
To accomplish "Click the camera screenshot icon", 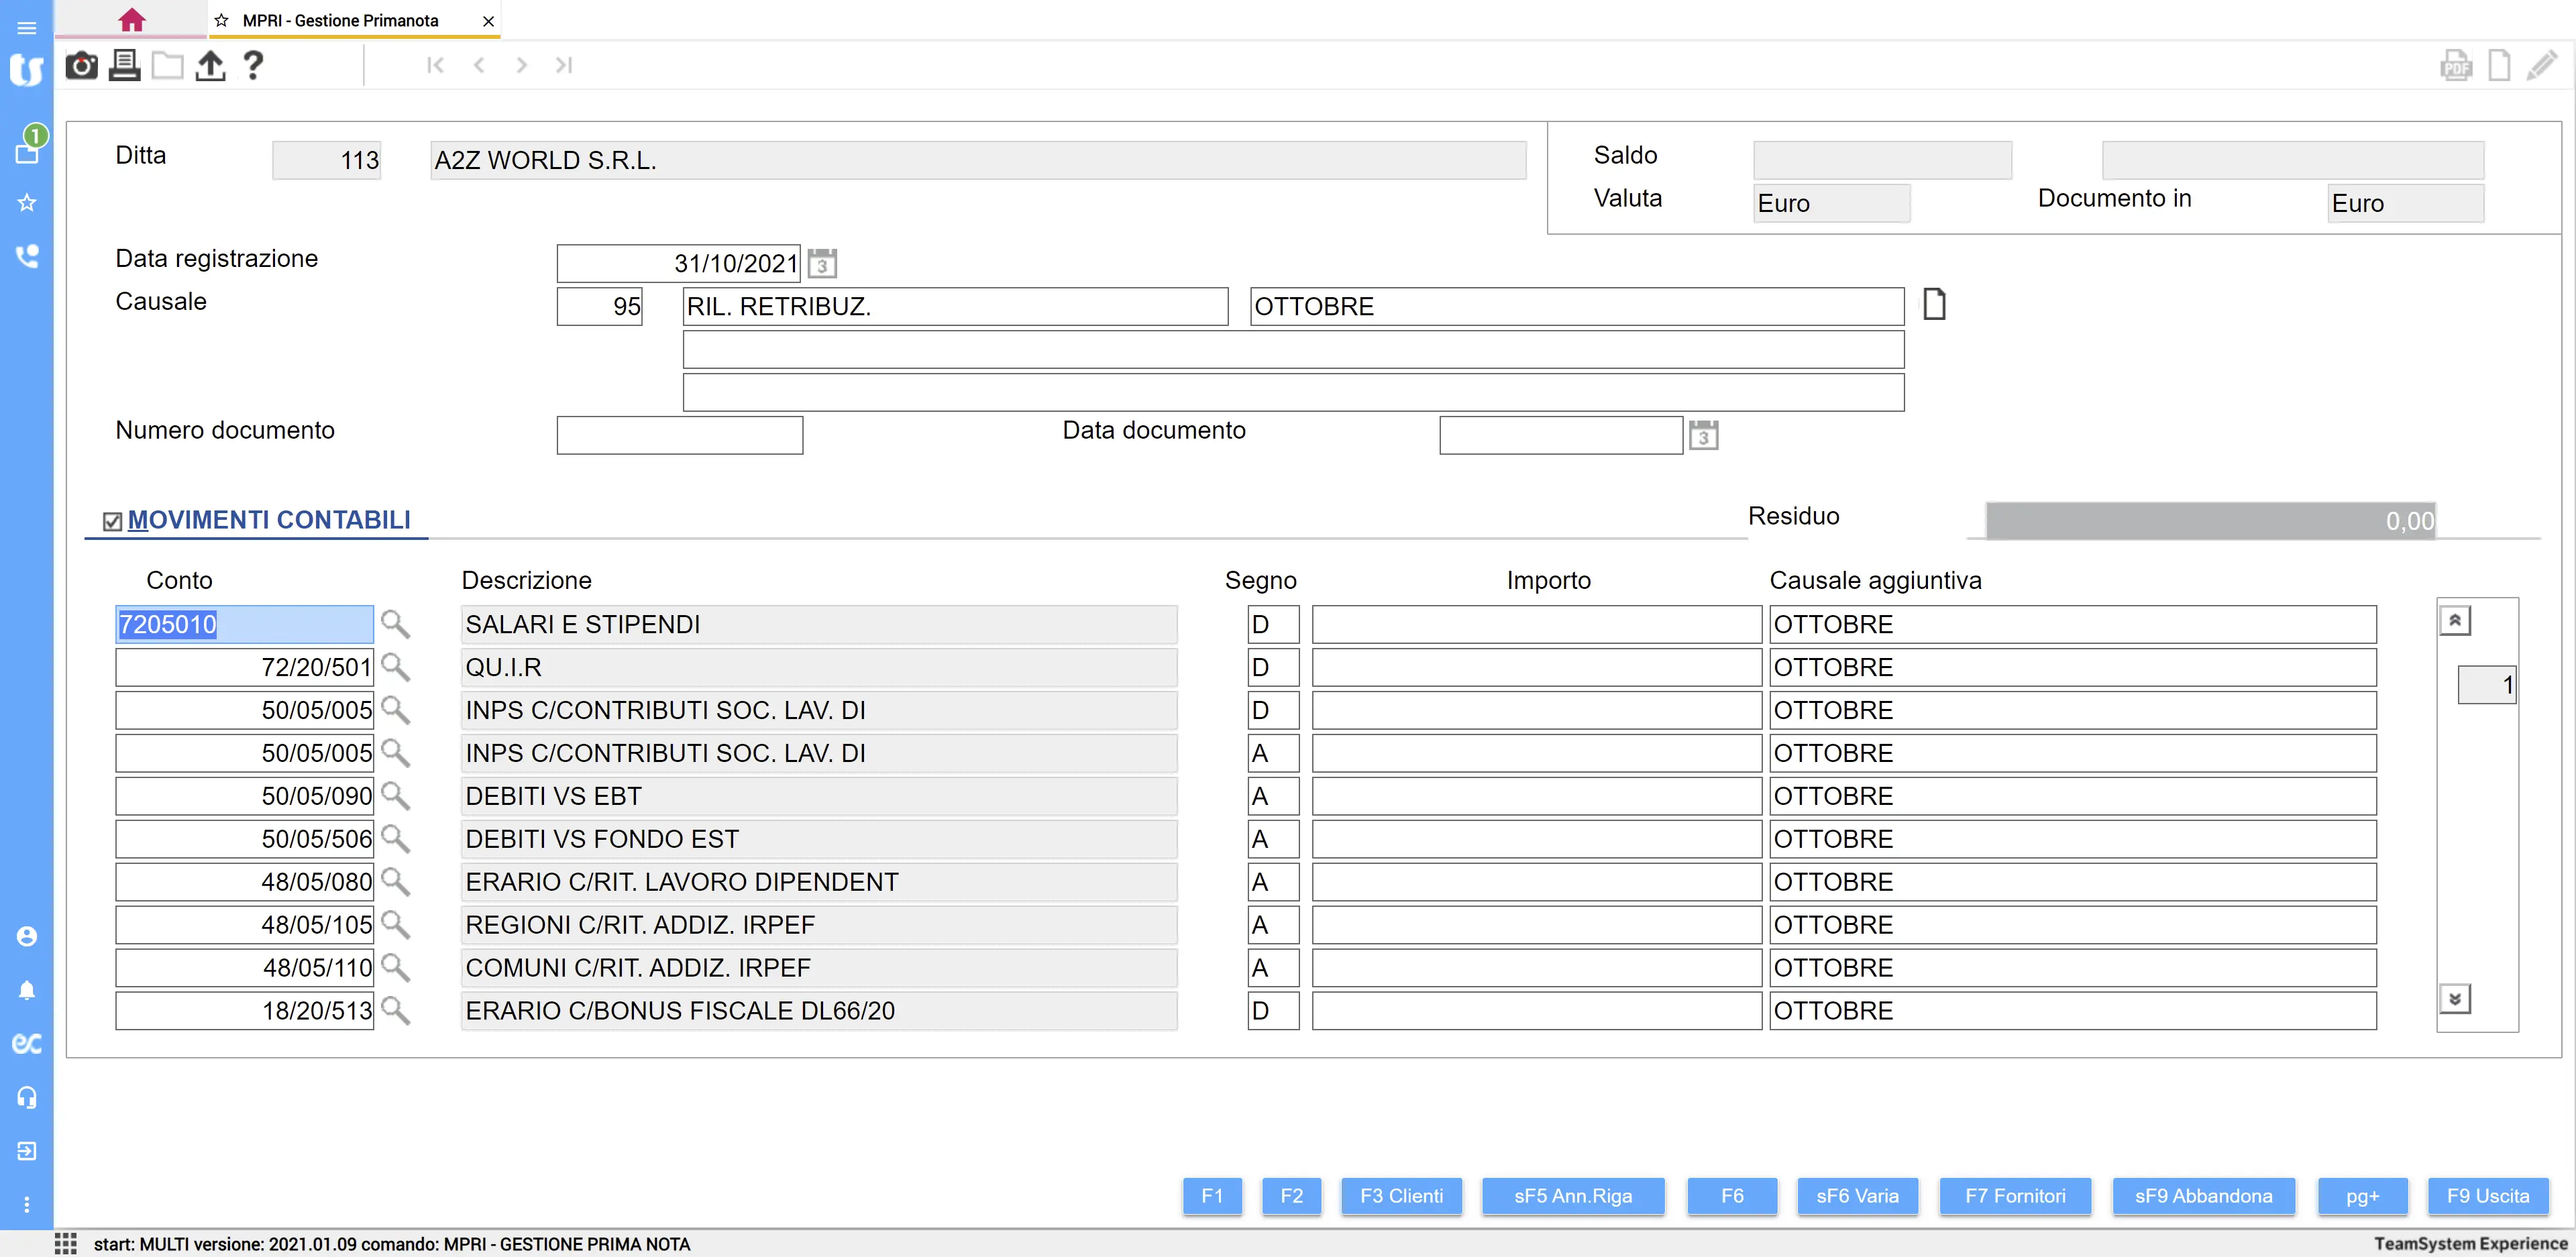I will click(81, 66).
